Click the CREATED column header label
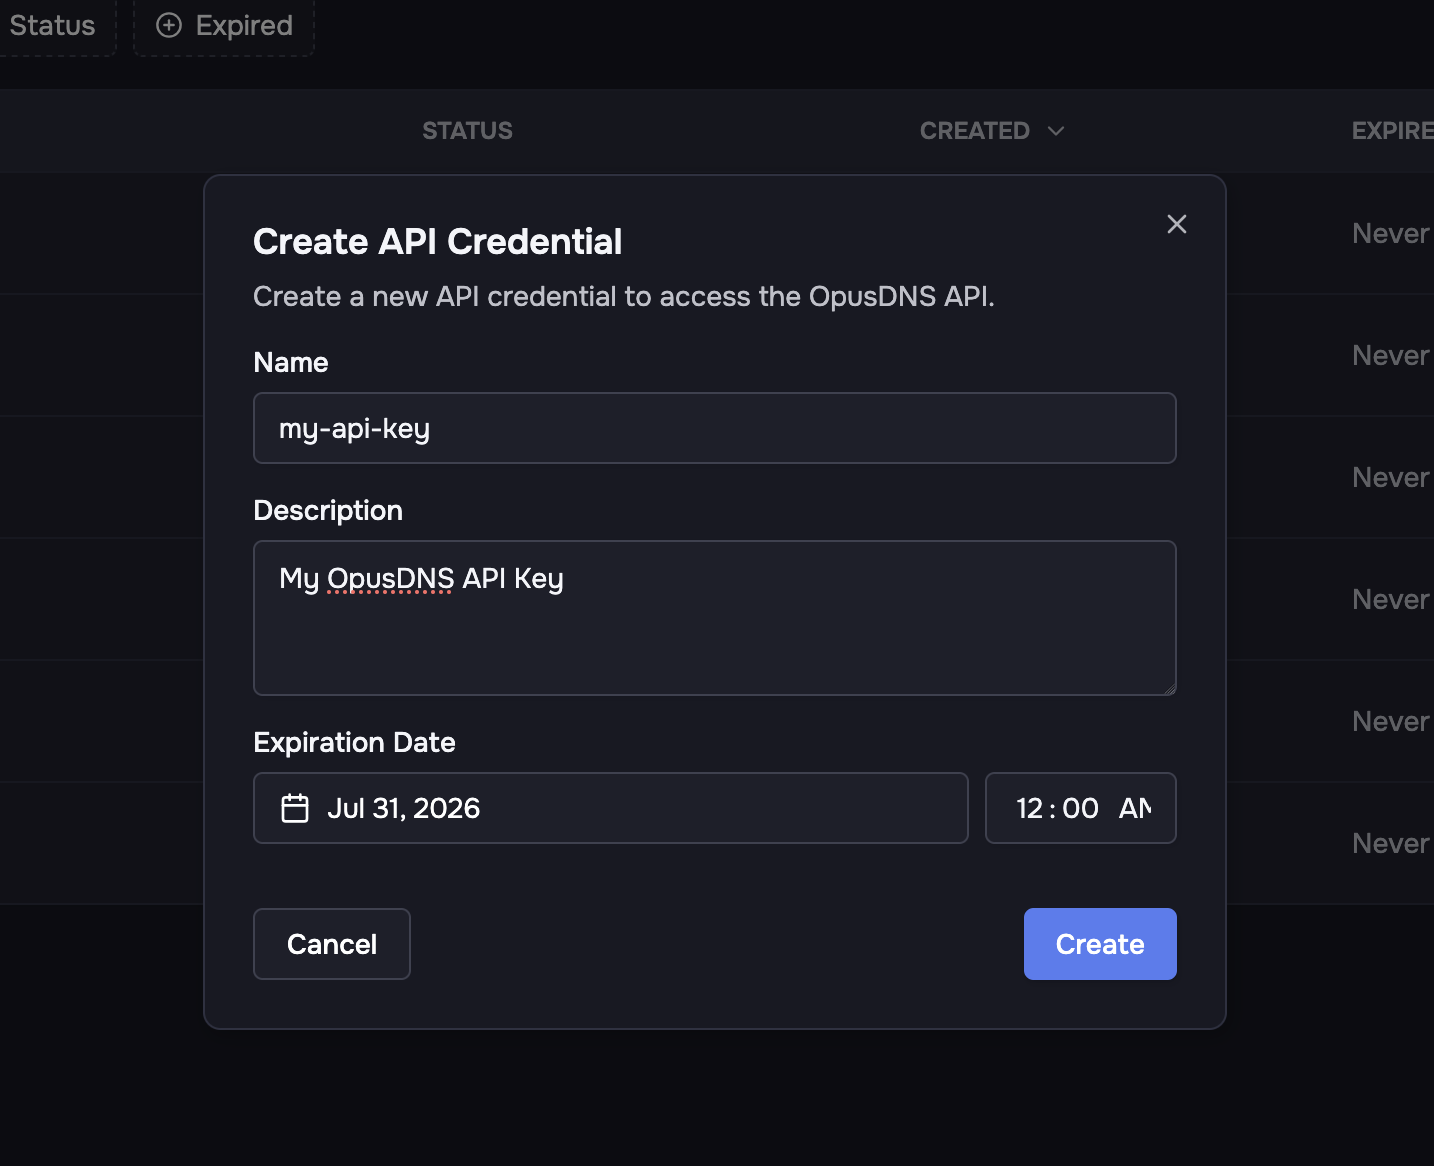1434x1166 pixels. pos(975,131)
